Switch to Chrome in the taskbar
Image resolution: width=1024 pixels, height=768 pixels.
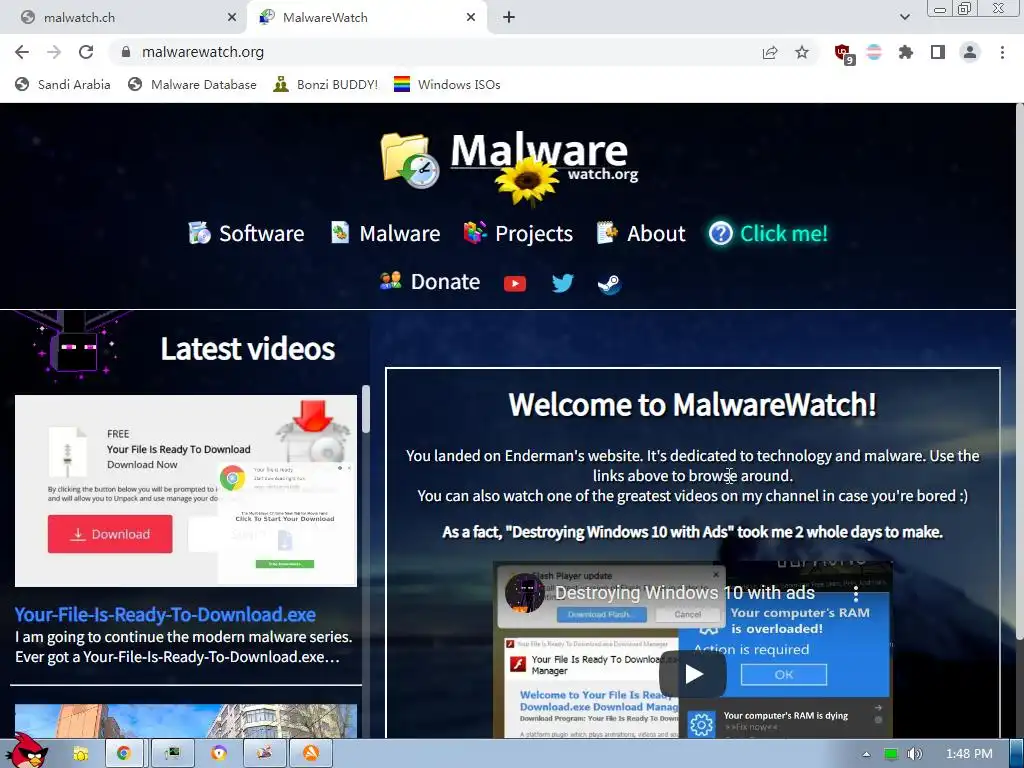coord(123,754)
